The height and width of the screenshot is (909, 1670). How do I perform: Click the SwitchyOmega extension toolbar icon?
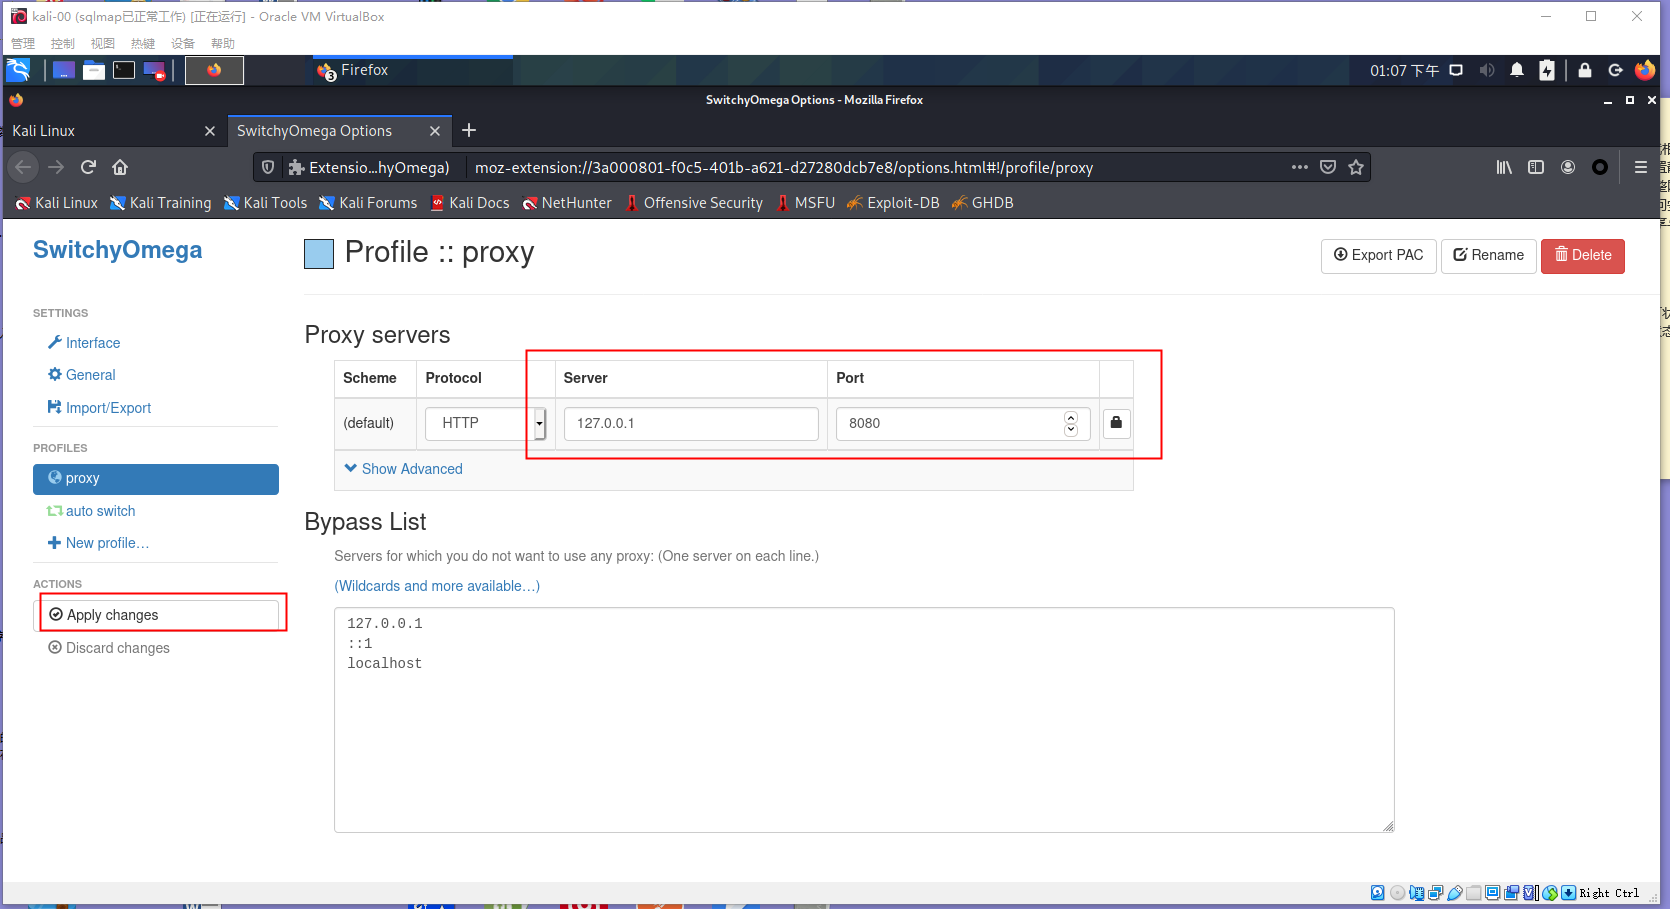[1600, 167]
